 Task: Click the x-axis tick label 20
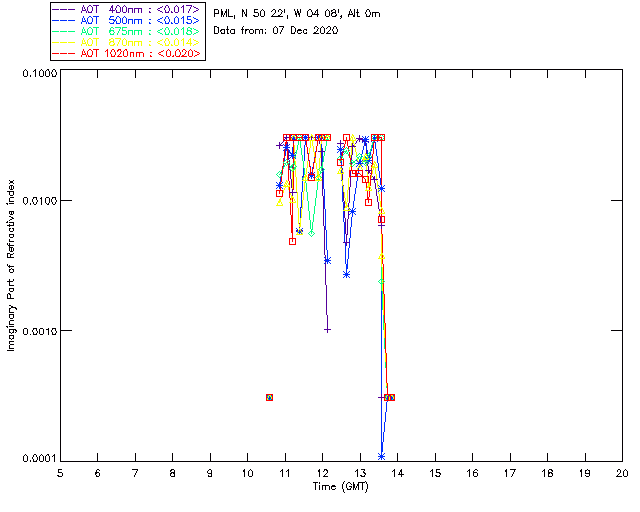[x=622, y=473]
